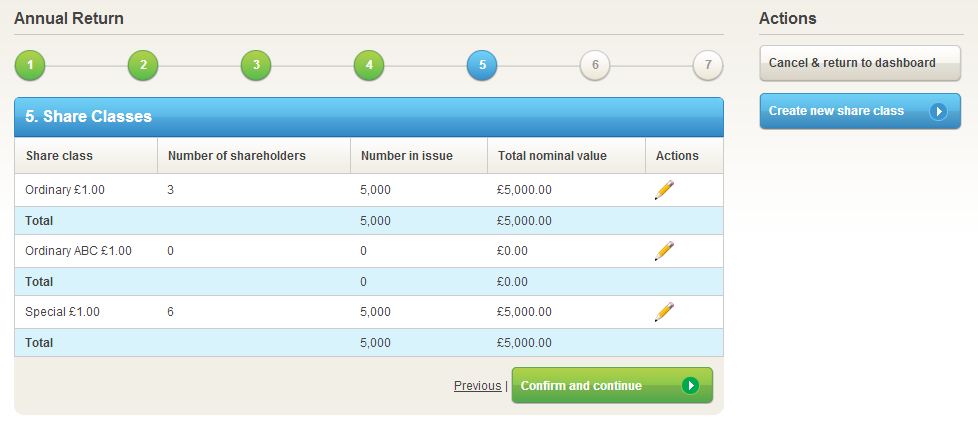
Task: Click the Number of shareholders header
Action: point(237,156)
